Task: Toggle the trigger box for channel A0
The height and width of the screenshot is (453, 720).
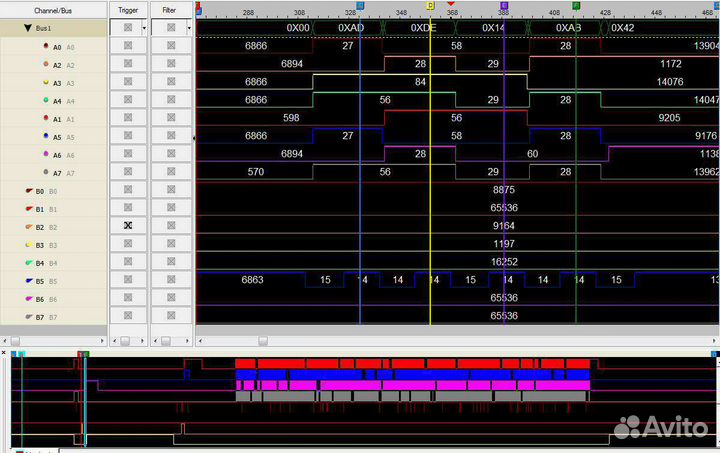Action: [127, 47]
